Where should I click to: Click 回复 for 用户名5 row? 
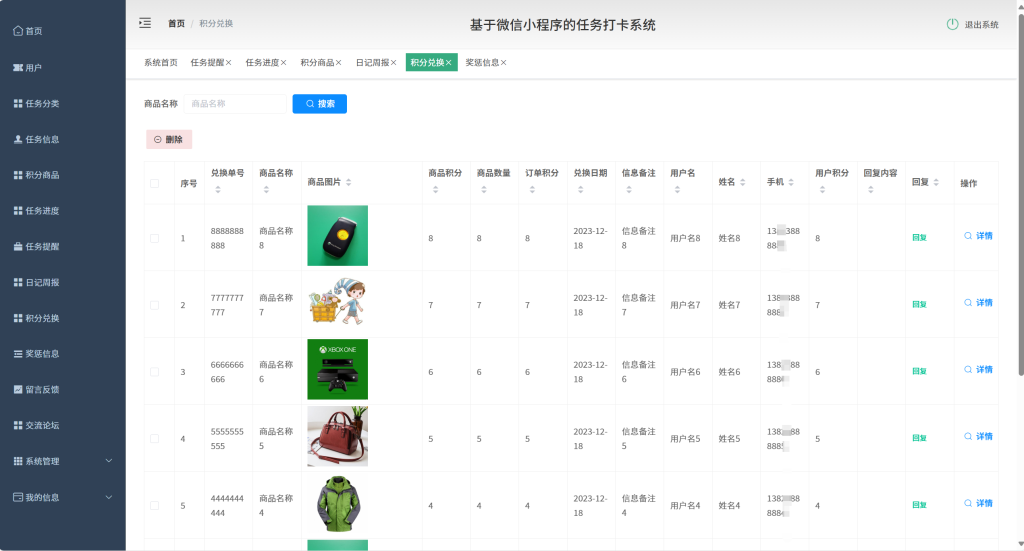click(919, 438)
